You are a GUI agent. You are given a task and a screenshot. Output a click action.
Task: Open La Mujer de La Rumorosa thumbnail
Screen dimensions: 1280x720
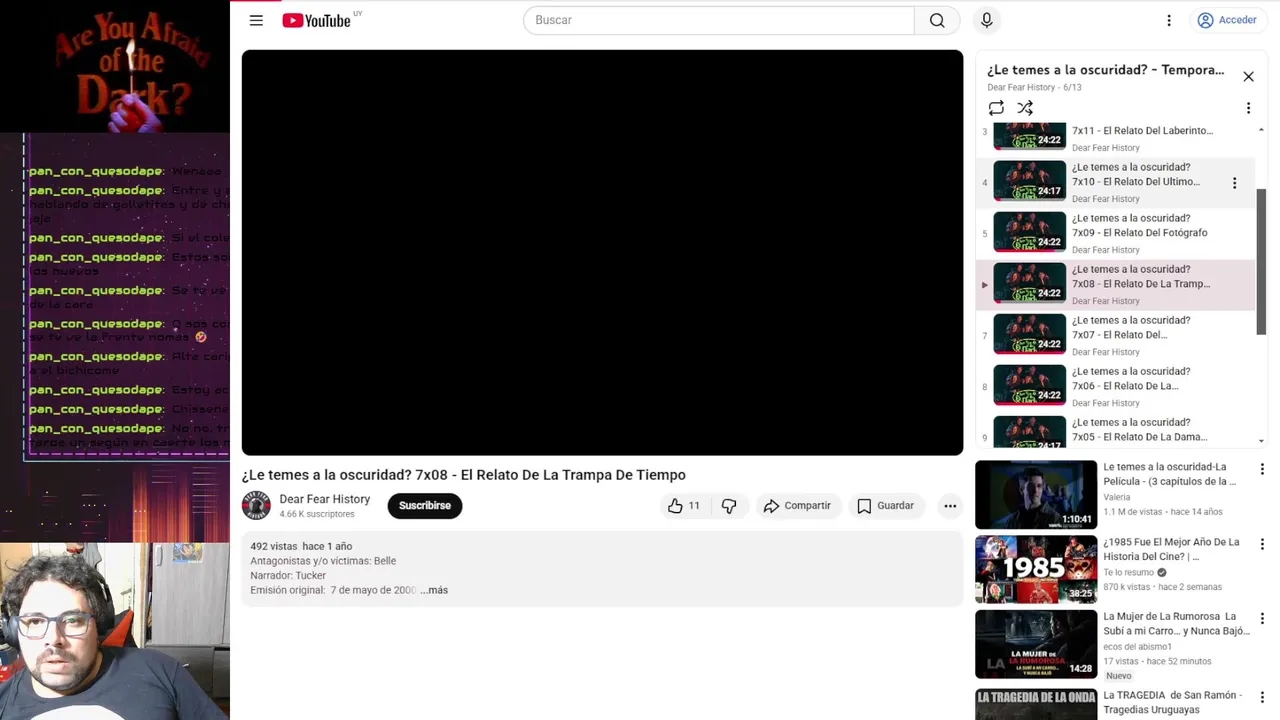1036,645
